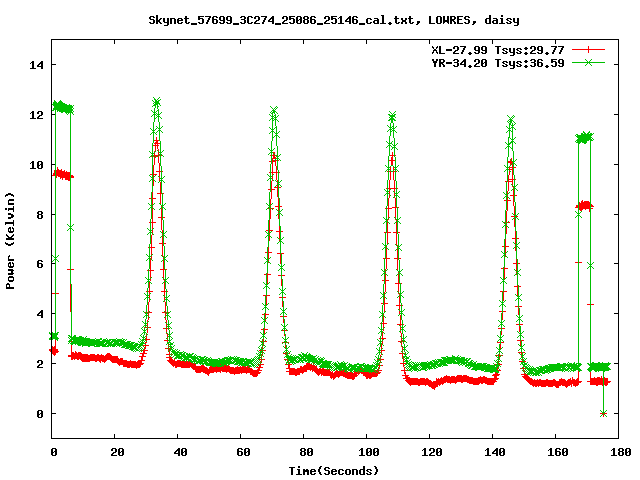Viewport: 640px width, 480px height.
Task: Click the data point at zero Kelvin near 175 seconds
Action: [603, 413]
